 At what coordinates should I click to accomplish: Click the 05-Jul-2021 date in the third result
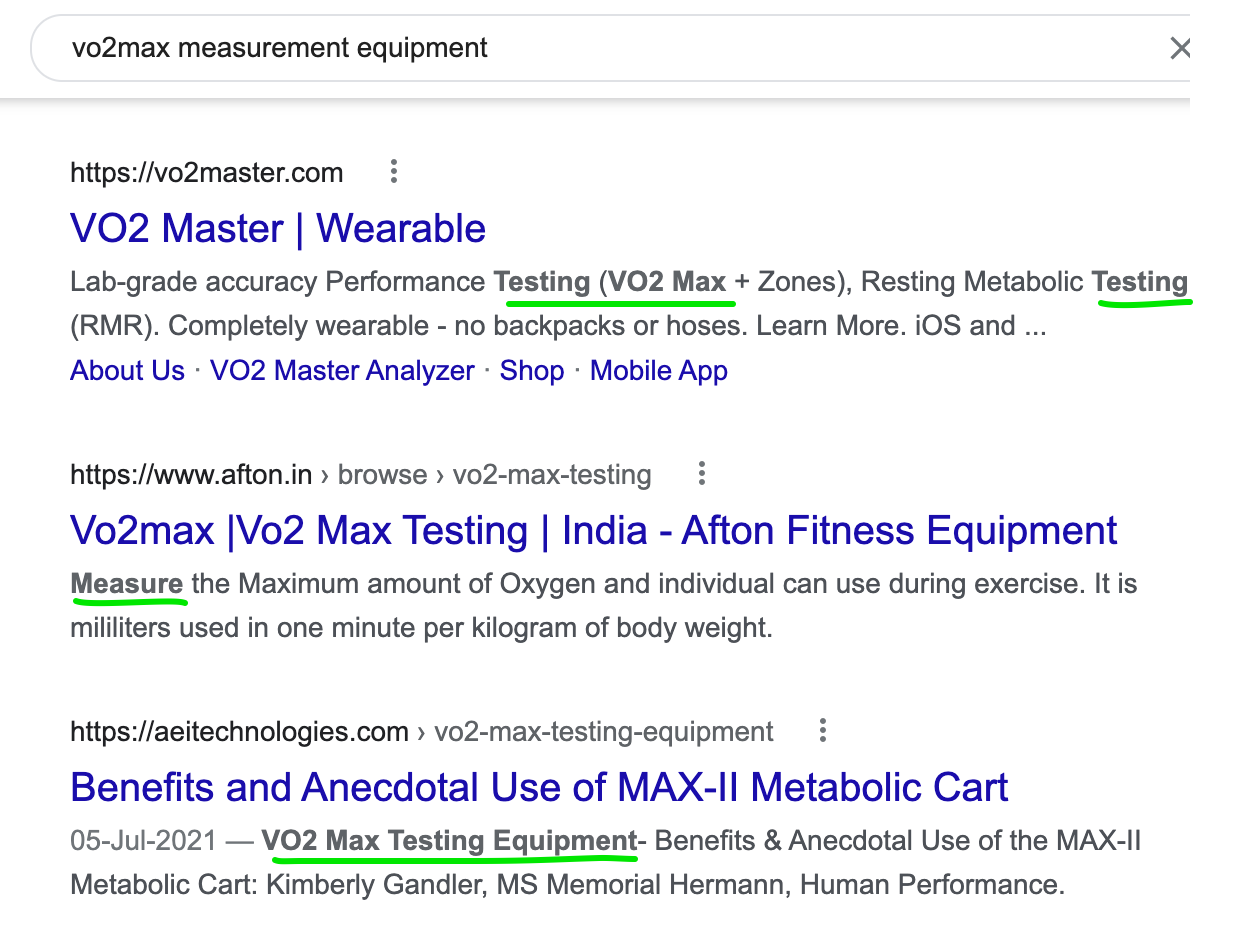tap(143, 841)
